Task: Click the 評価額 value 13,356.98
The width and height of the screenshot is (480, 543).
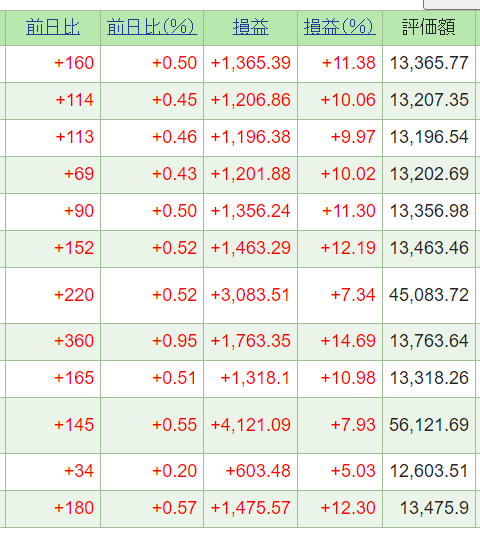Action: click(429, 211)
